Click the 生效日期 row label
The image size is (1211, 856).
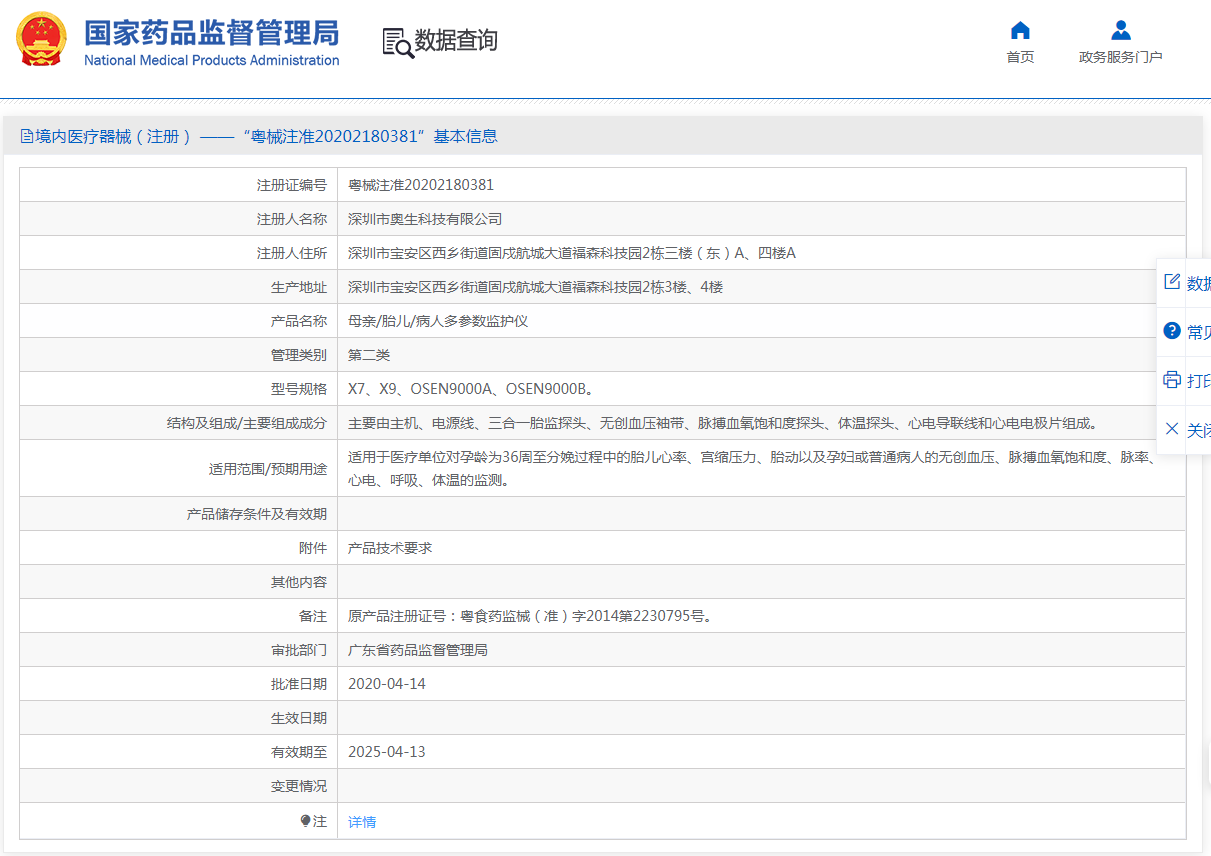tap(299, 718)
